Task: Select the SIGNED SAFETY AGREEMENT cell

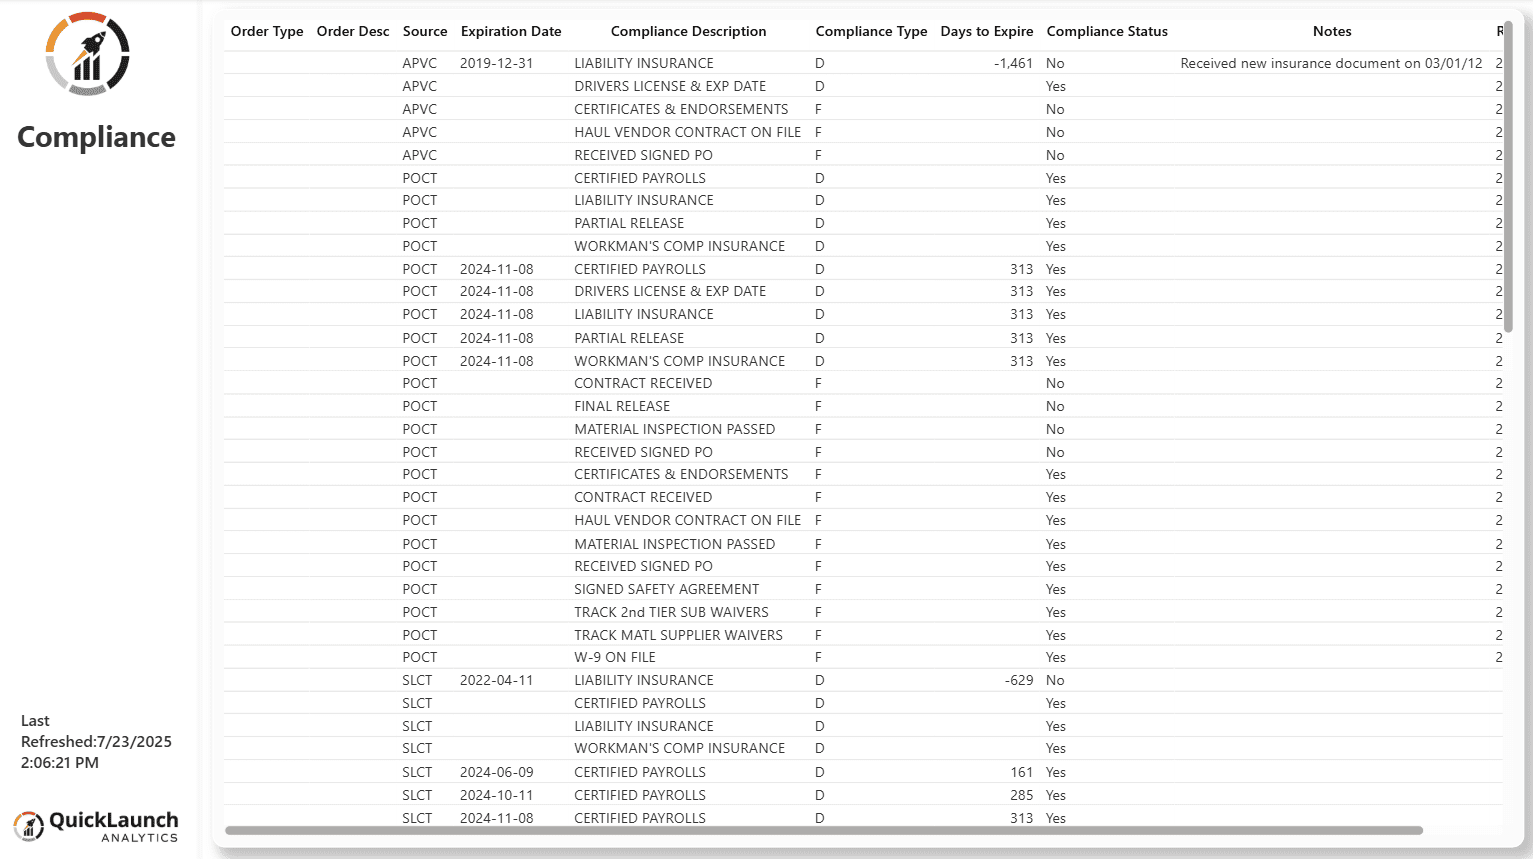Action: (667, 589)
